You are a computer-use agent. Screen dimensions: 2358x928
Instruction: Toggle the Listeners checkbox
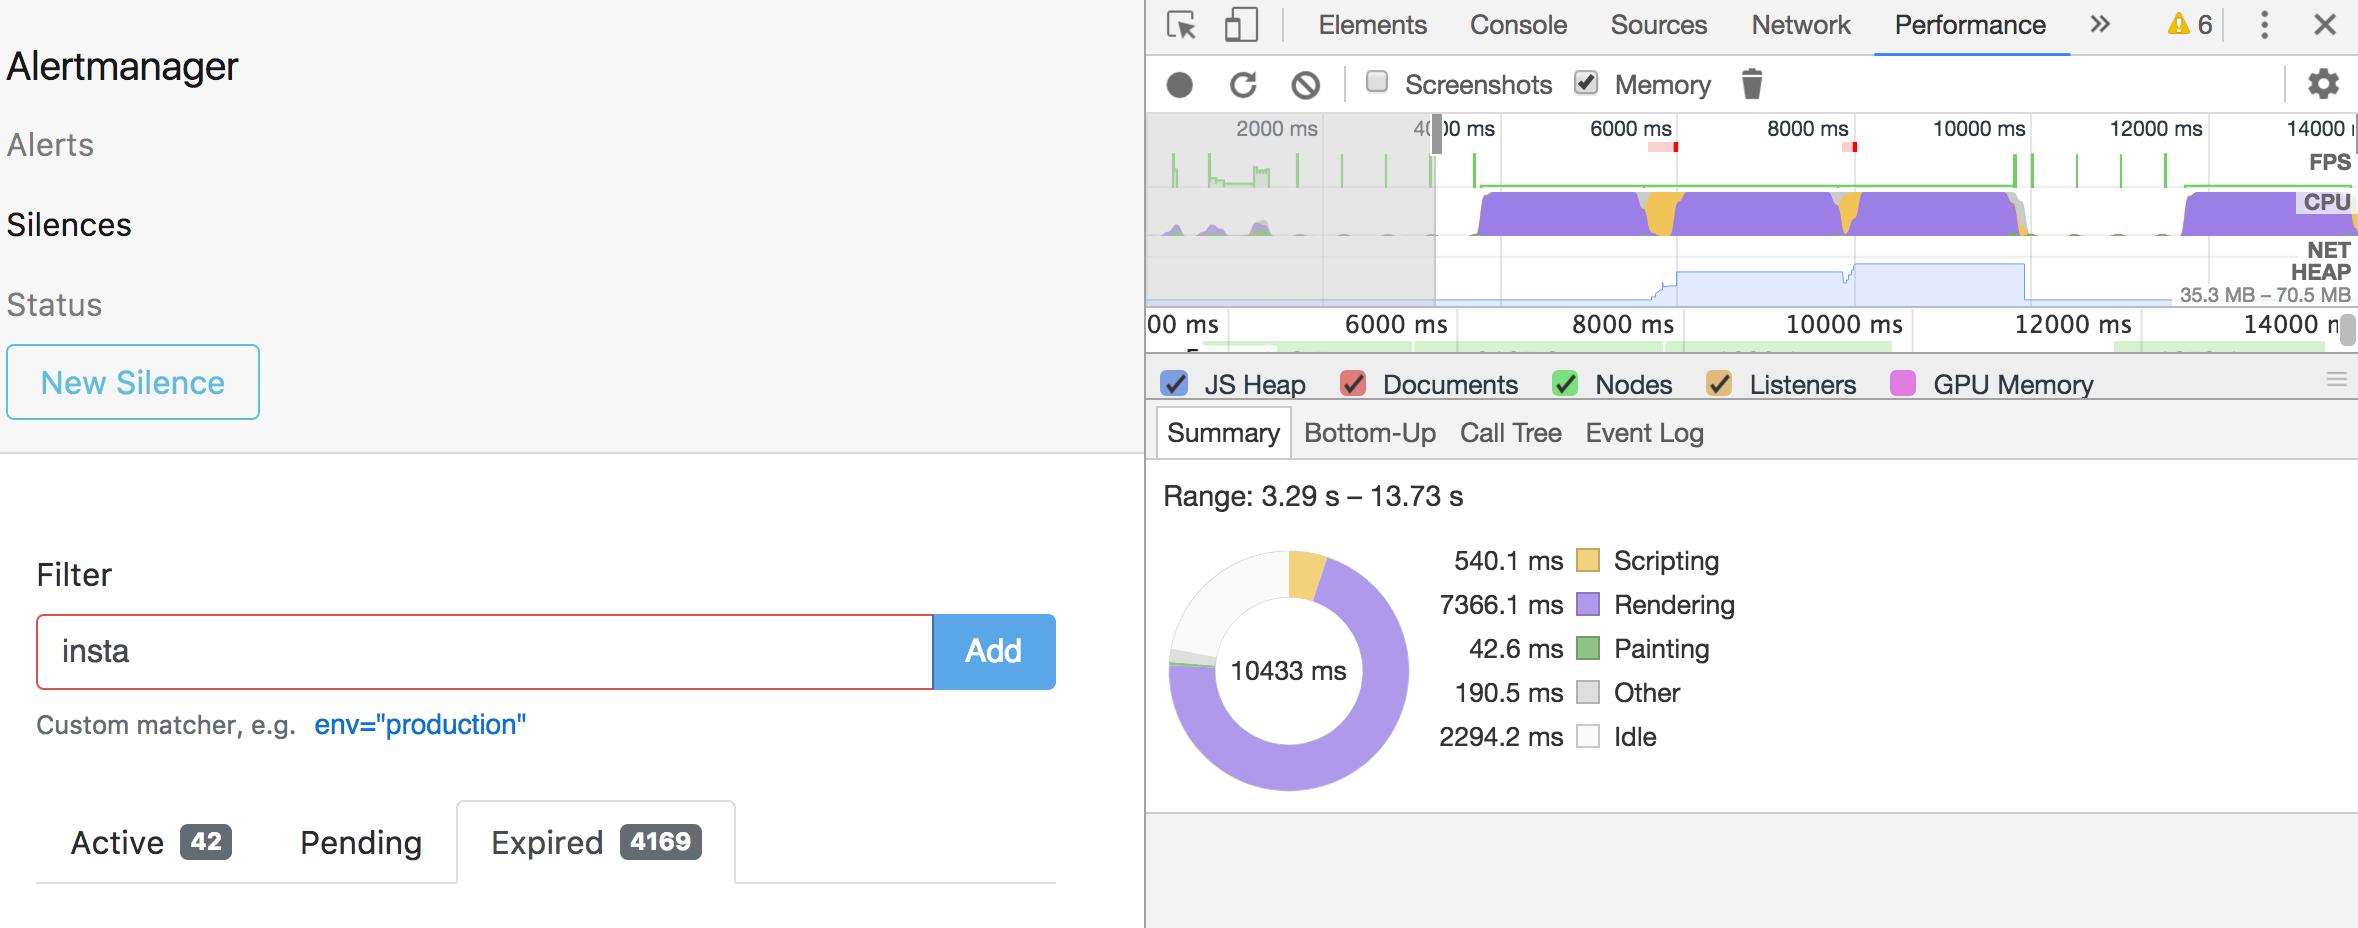pos(1719,384)
